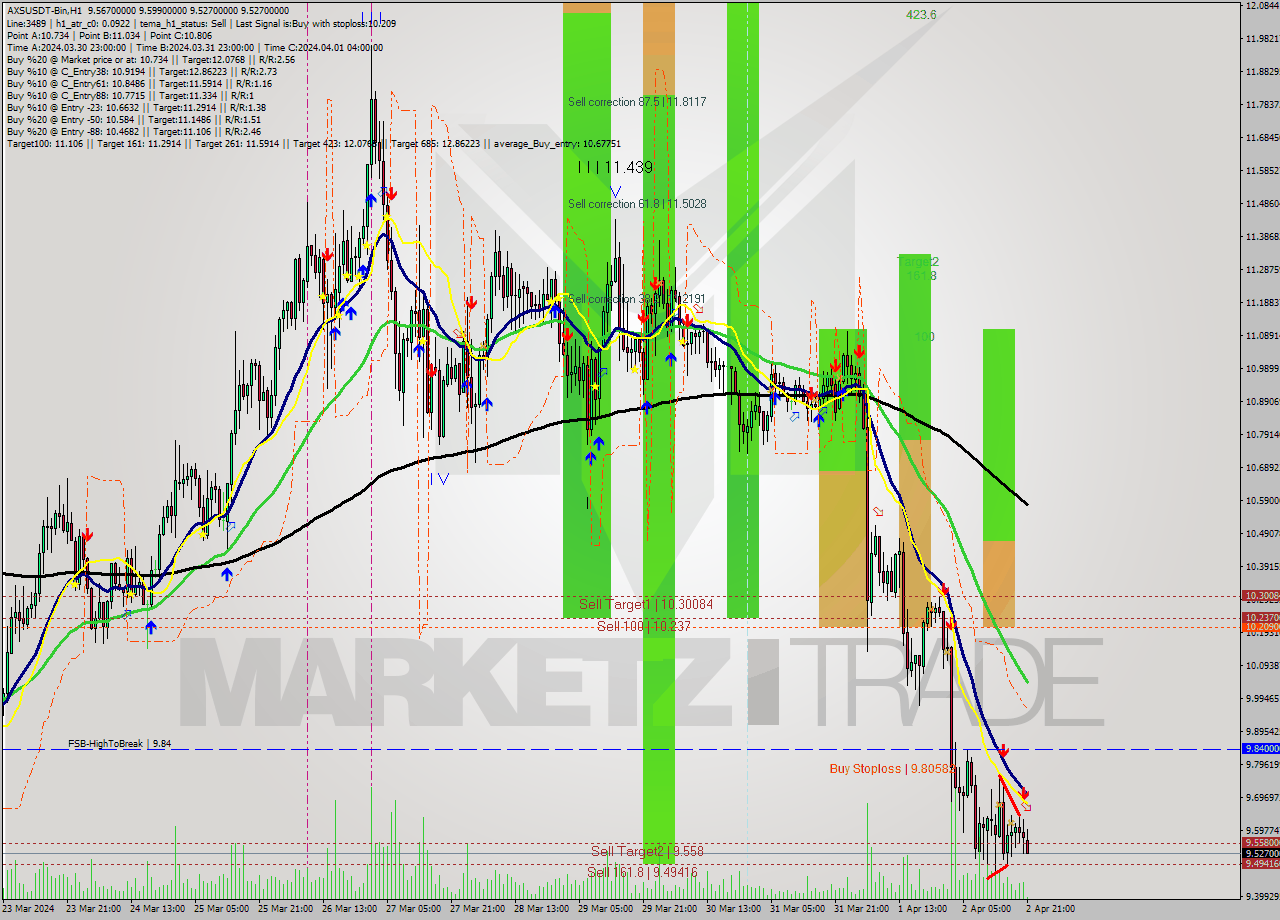Click the 'Sell correction 61.8 | 11.5028' label
The image size is (1280, 920).
click(637, 204)
